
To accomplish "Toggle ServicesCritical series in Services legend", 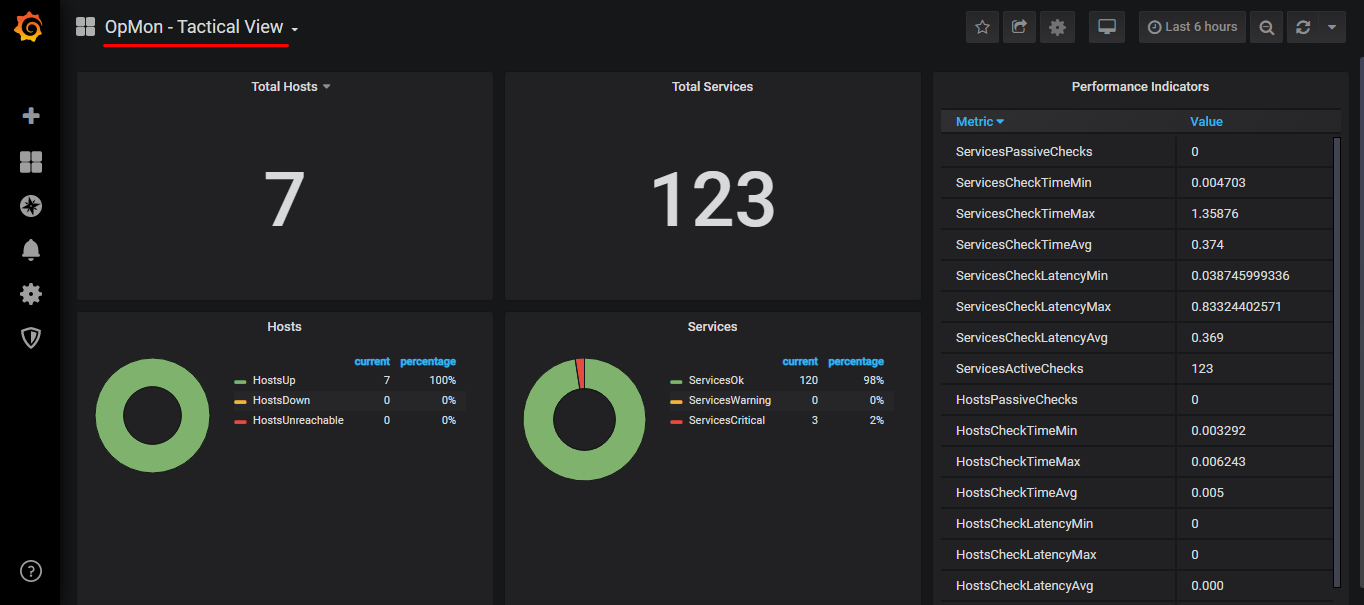I will point(726,421).
